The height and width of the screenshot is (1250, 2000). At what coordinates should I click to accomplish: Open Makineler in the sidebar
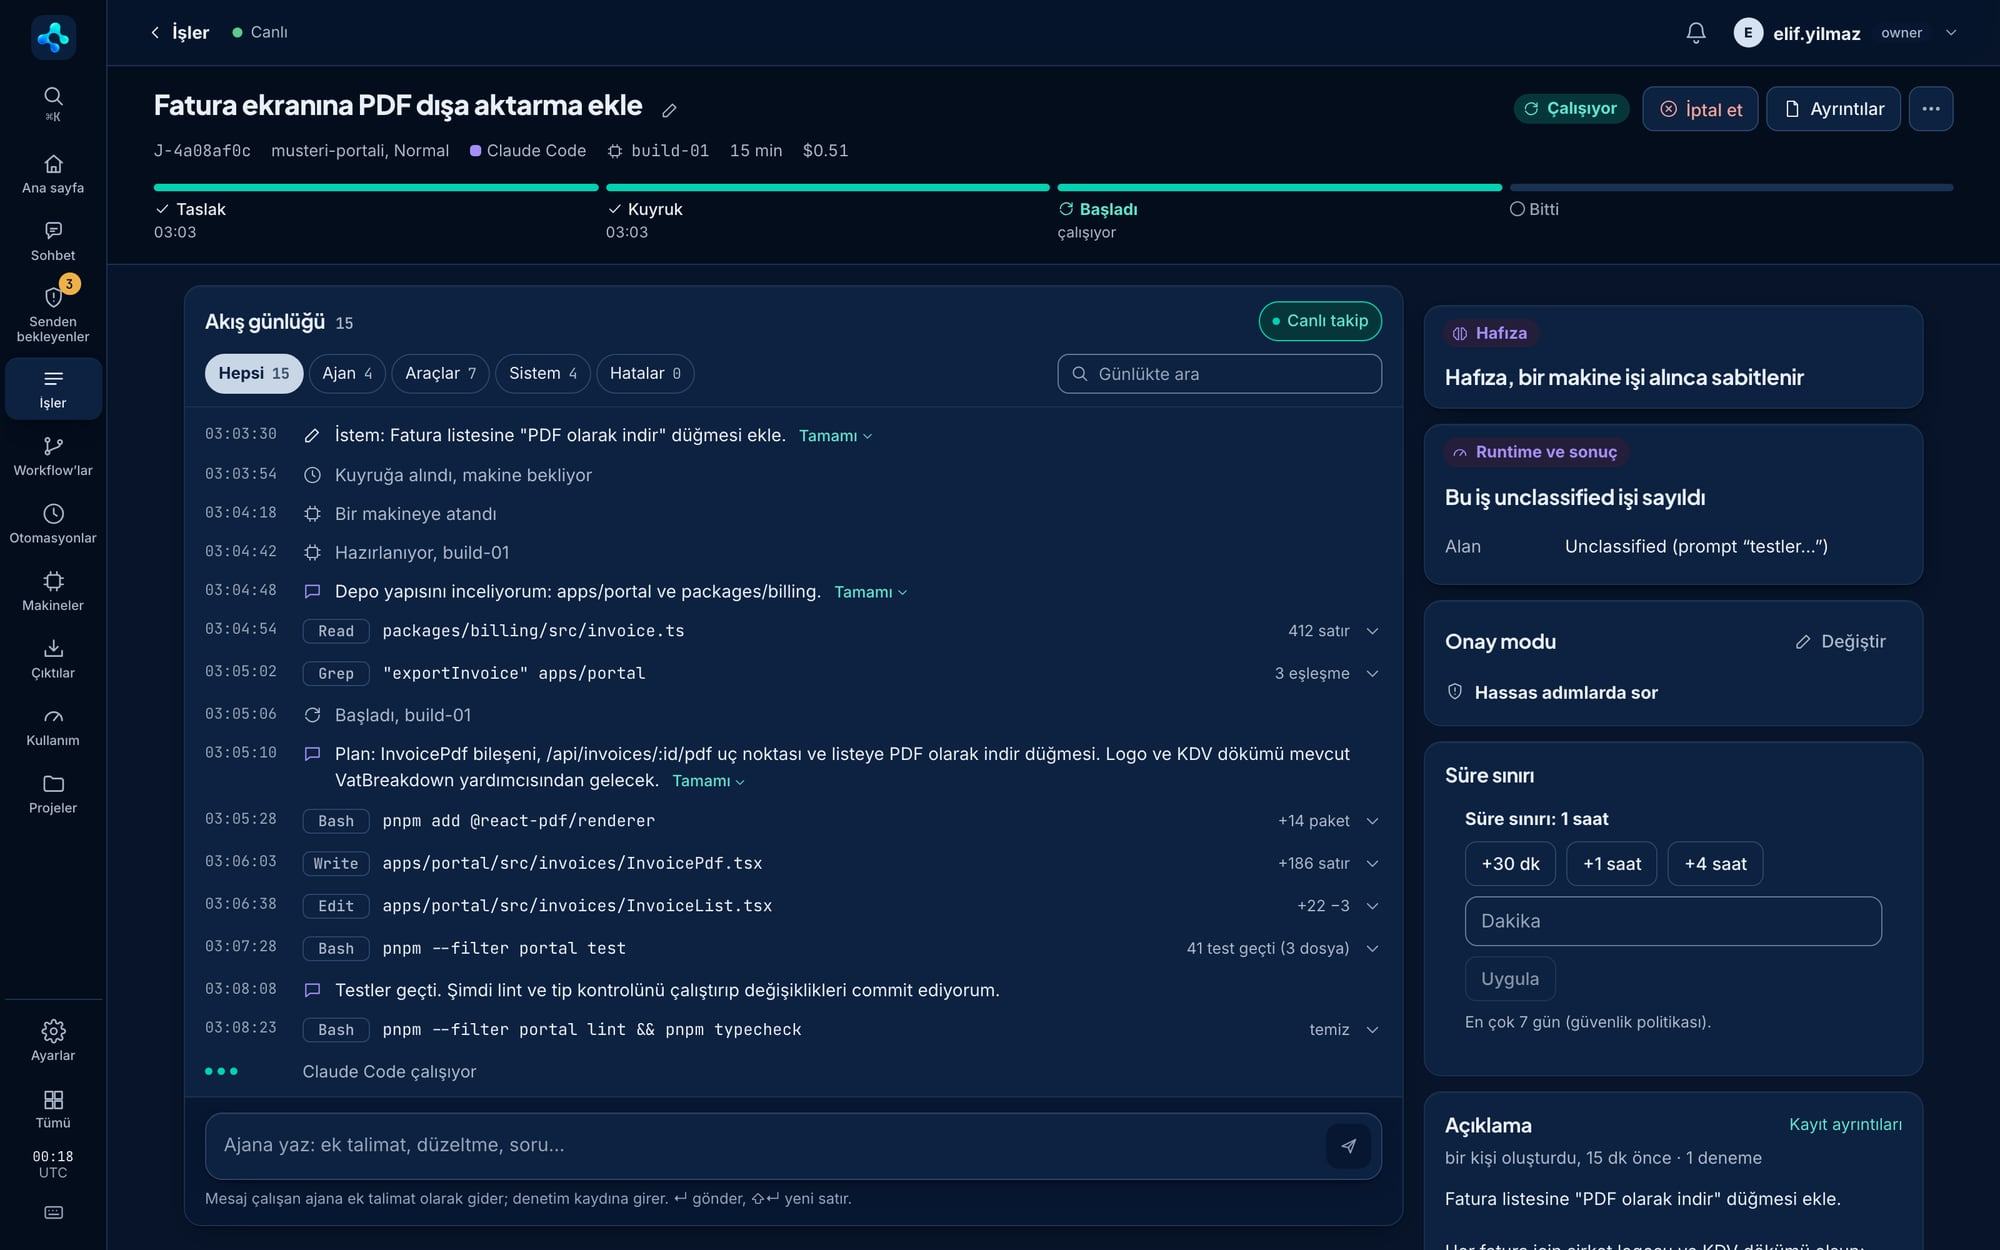pyautogui.click(x=53, y=591)
